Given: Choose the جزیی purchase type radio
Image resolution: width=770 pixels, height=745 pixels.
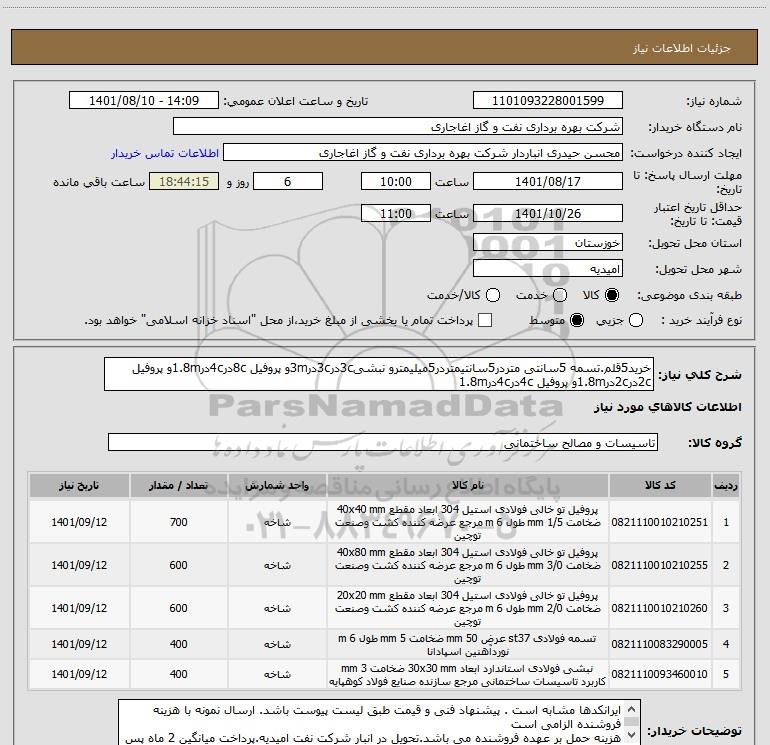Looking at the screenshot, I should coord(636,321).
